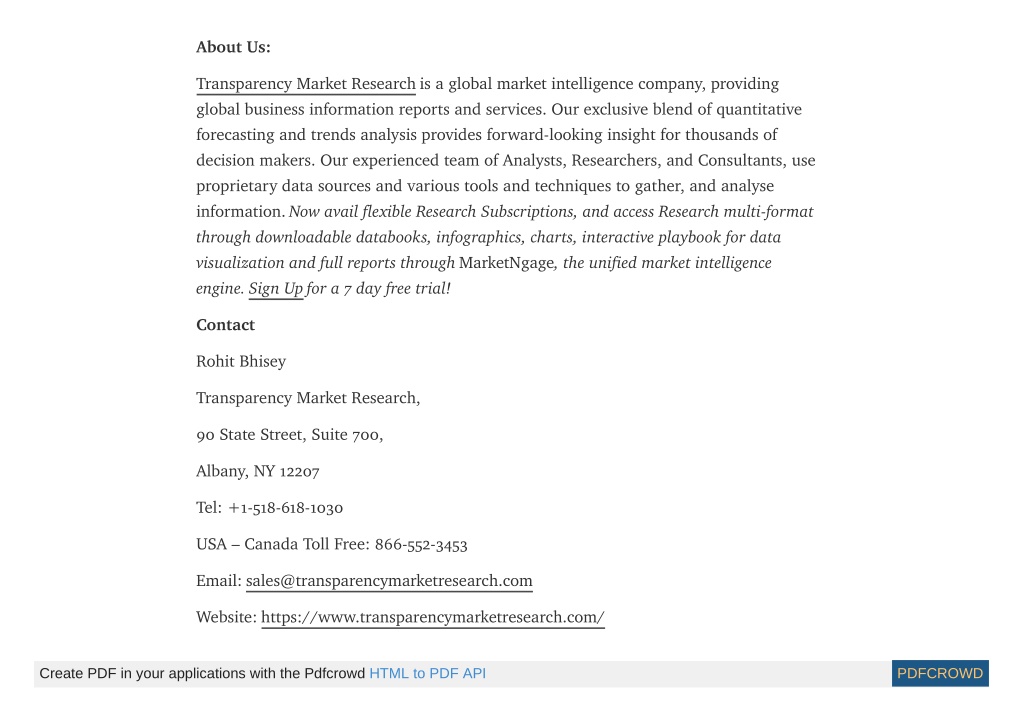The height and width of the screenshot is (724, 1023).
Task: Click the Contact heading
Action: pos(225,325)
